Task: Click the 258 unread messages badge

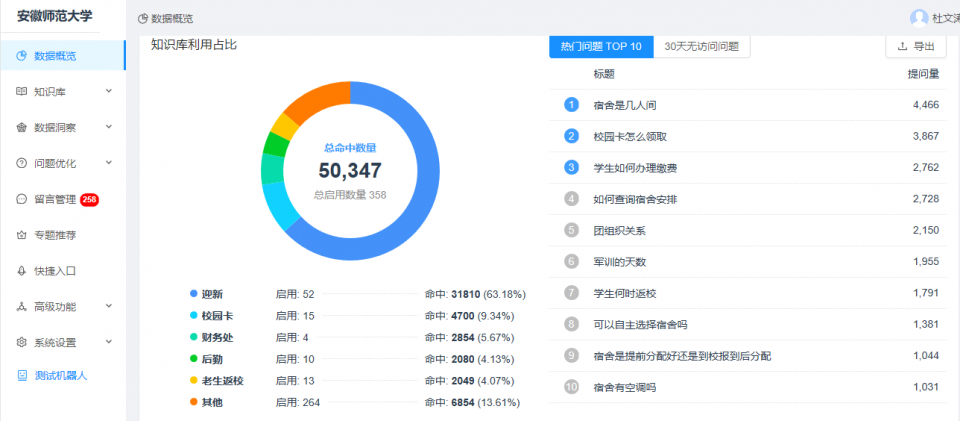Action: [89, 199]
